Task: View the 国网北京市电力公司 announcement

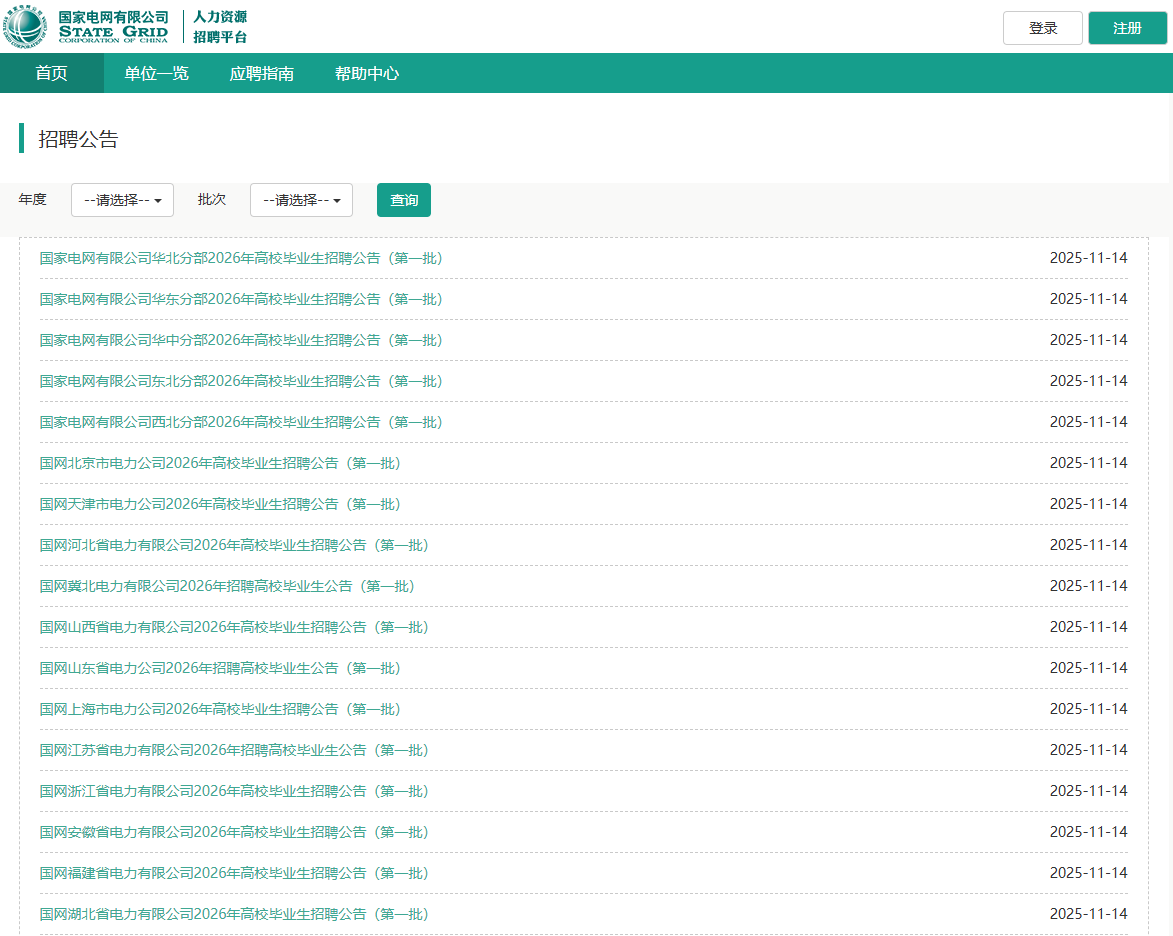Action: (220, 463)
